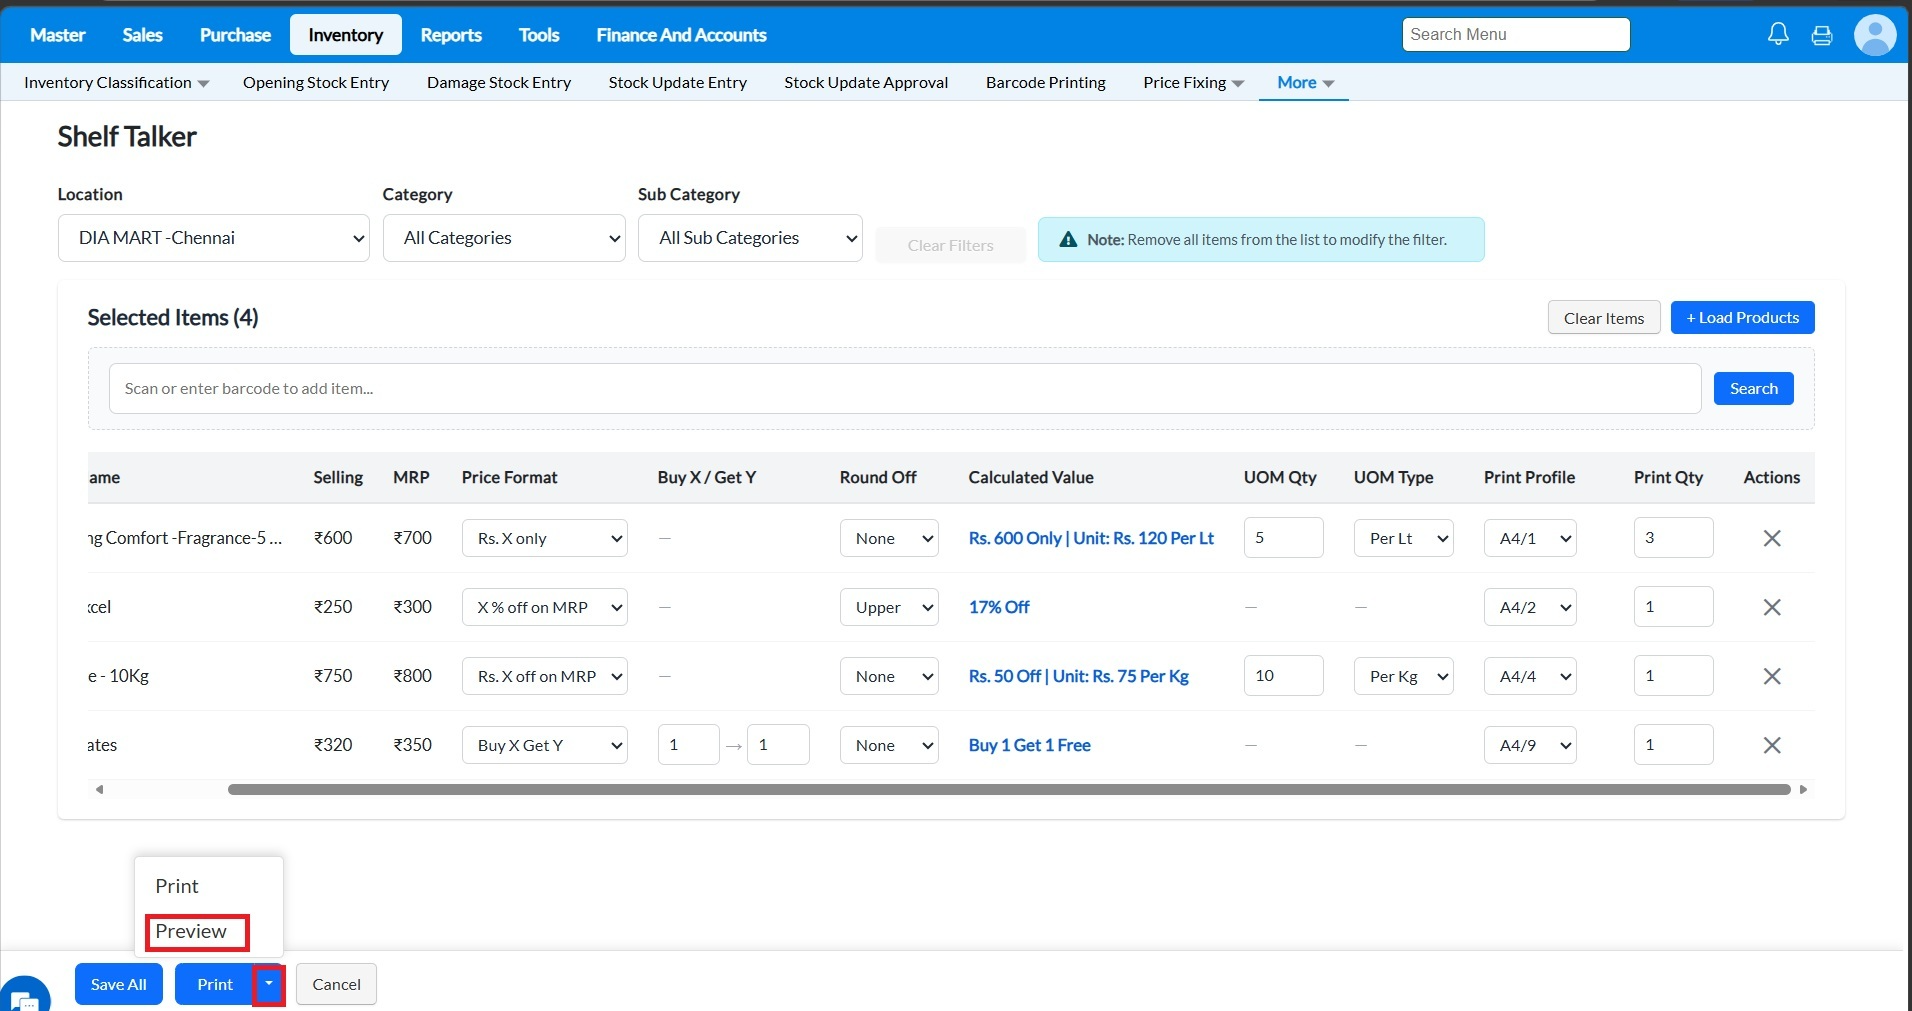This screenshot has width=1912, height=1011.
Task: Click the Print split-button arrow
Action: click(268, 985)
